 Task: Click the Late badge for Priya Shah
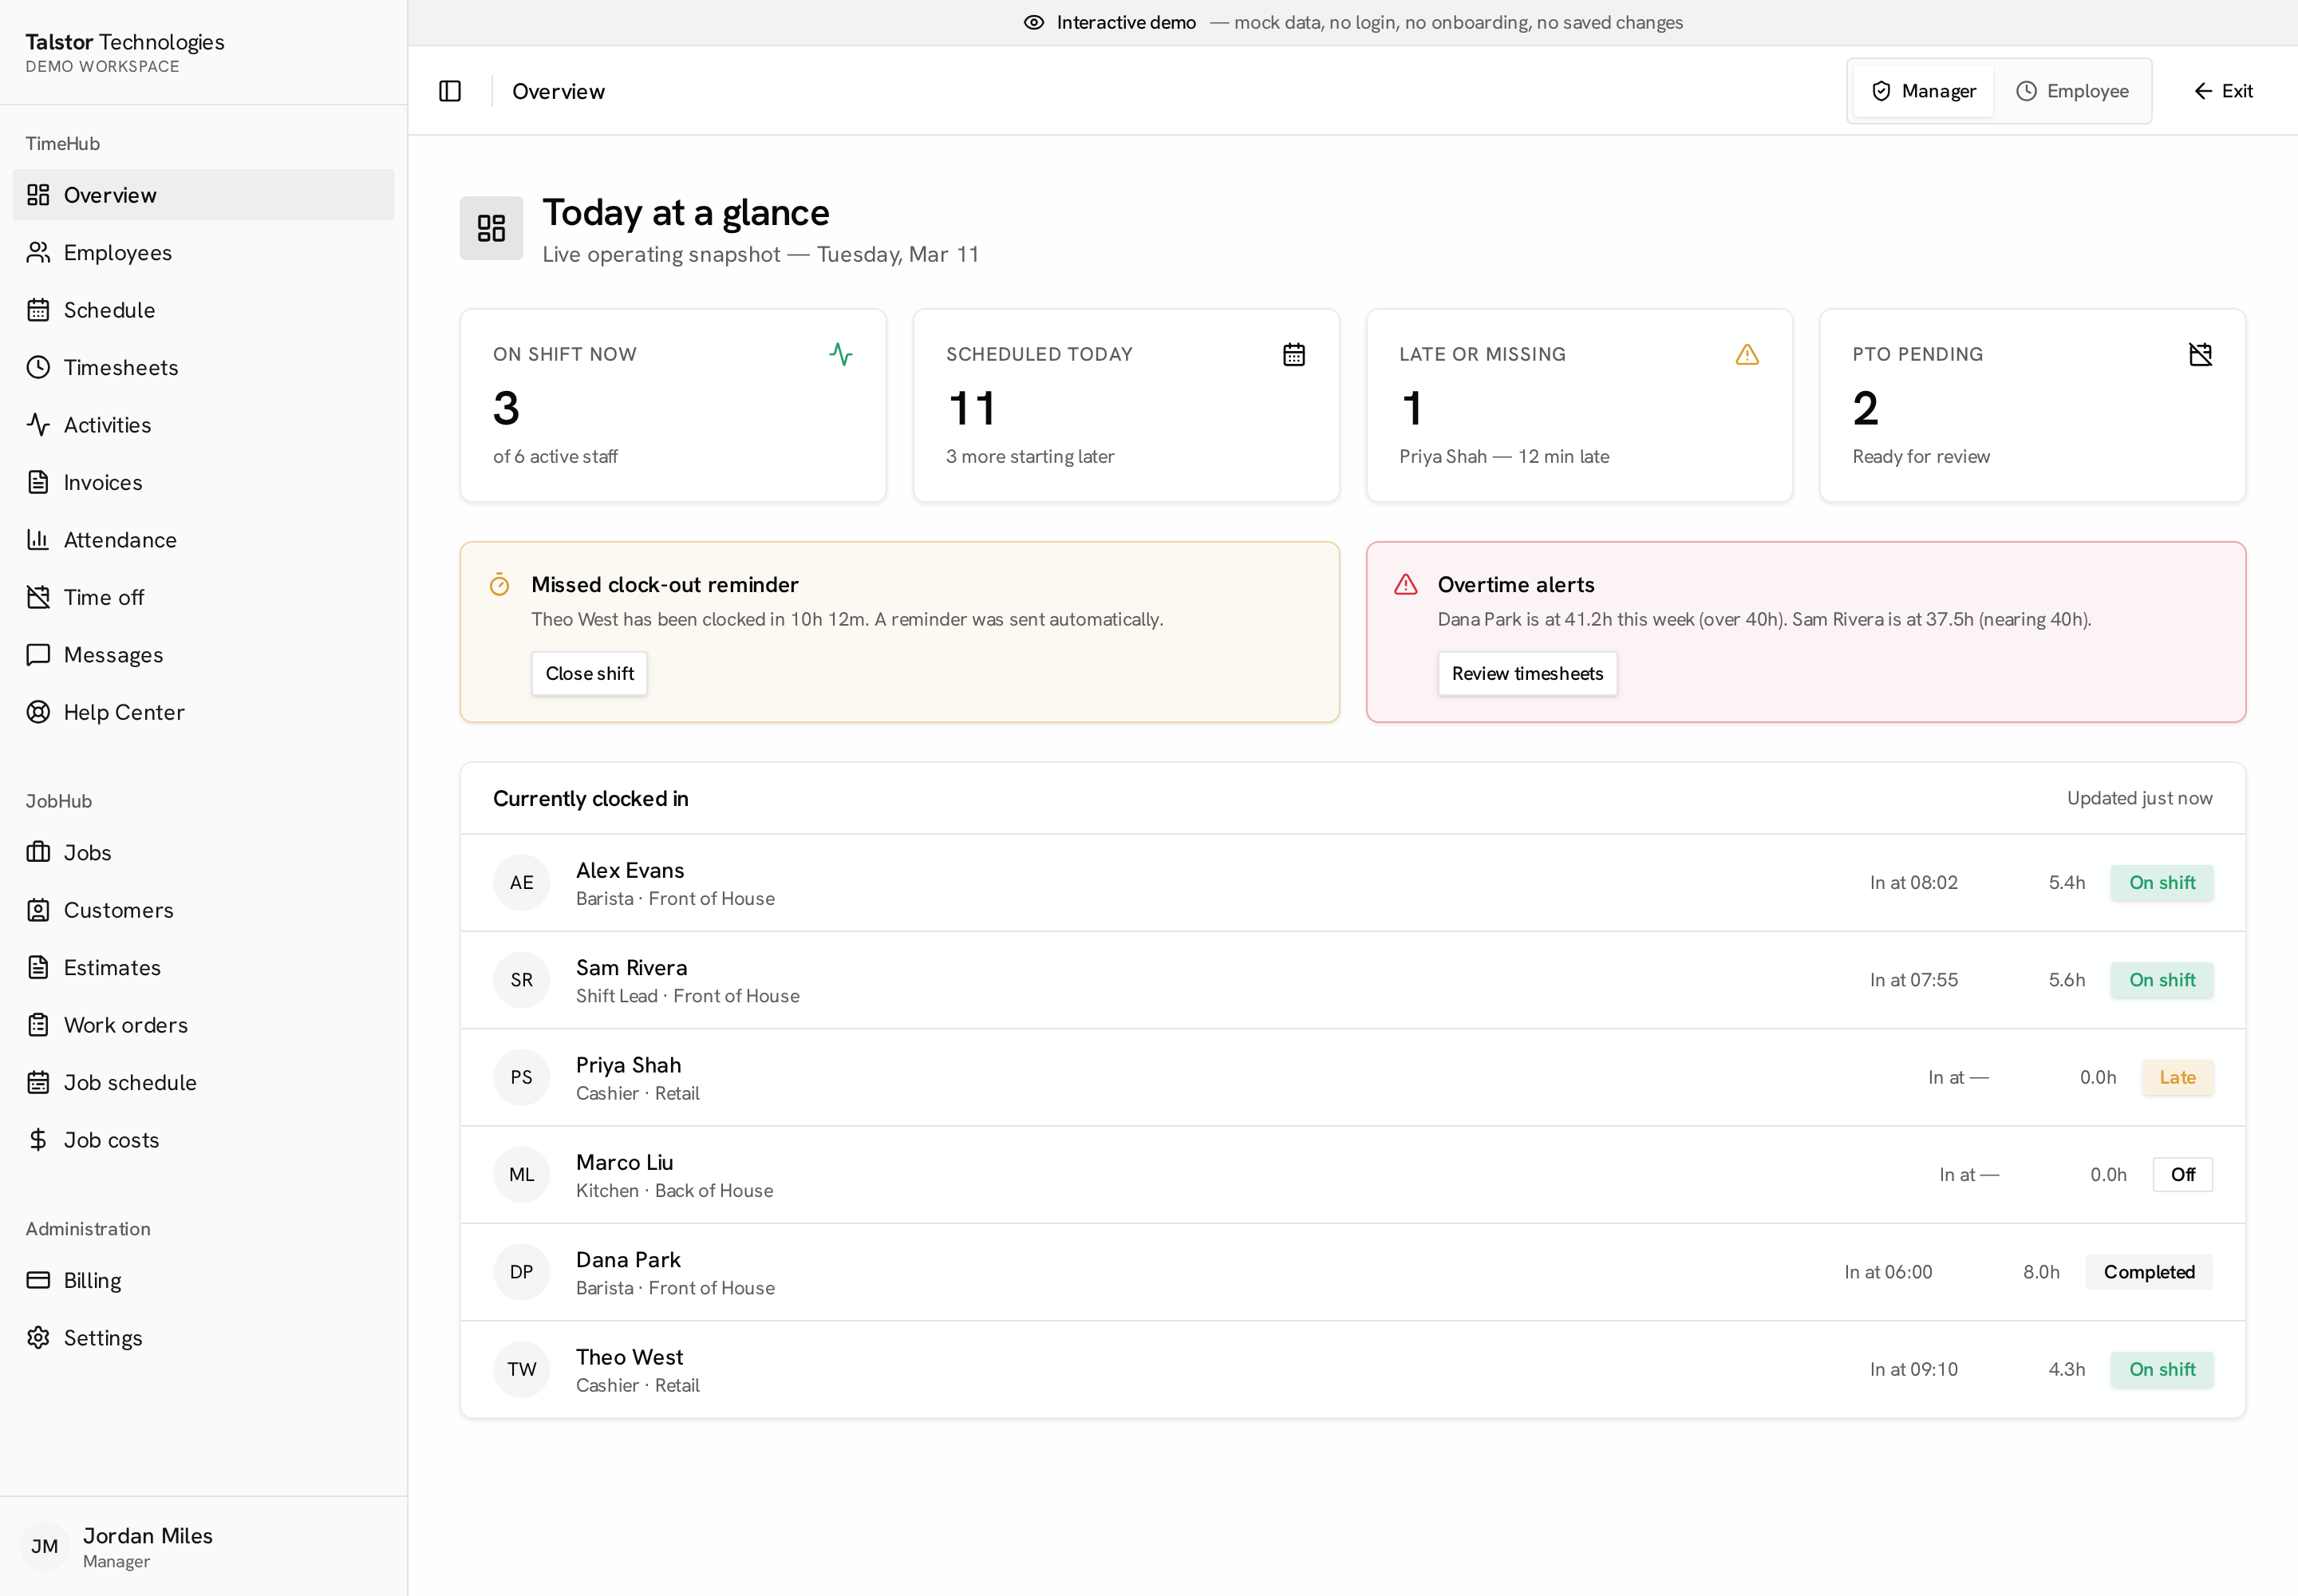tap(2177, 1077)
